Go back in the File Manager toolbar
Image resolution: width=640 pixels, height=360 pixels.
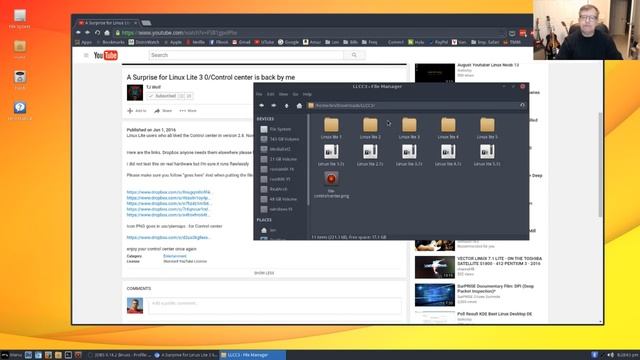(261, 105)
